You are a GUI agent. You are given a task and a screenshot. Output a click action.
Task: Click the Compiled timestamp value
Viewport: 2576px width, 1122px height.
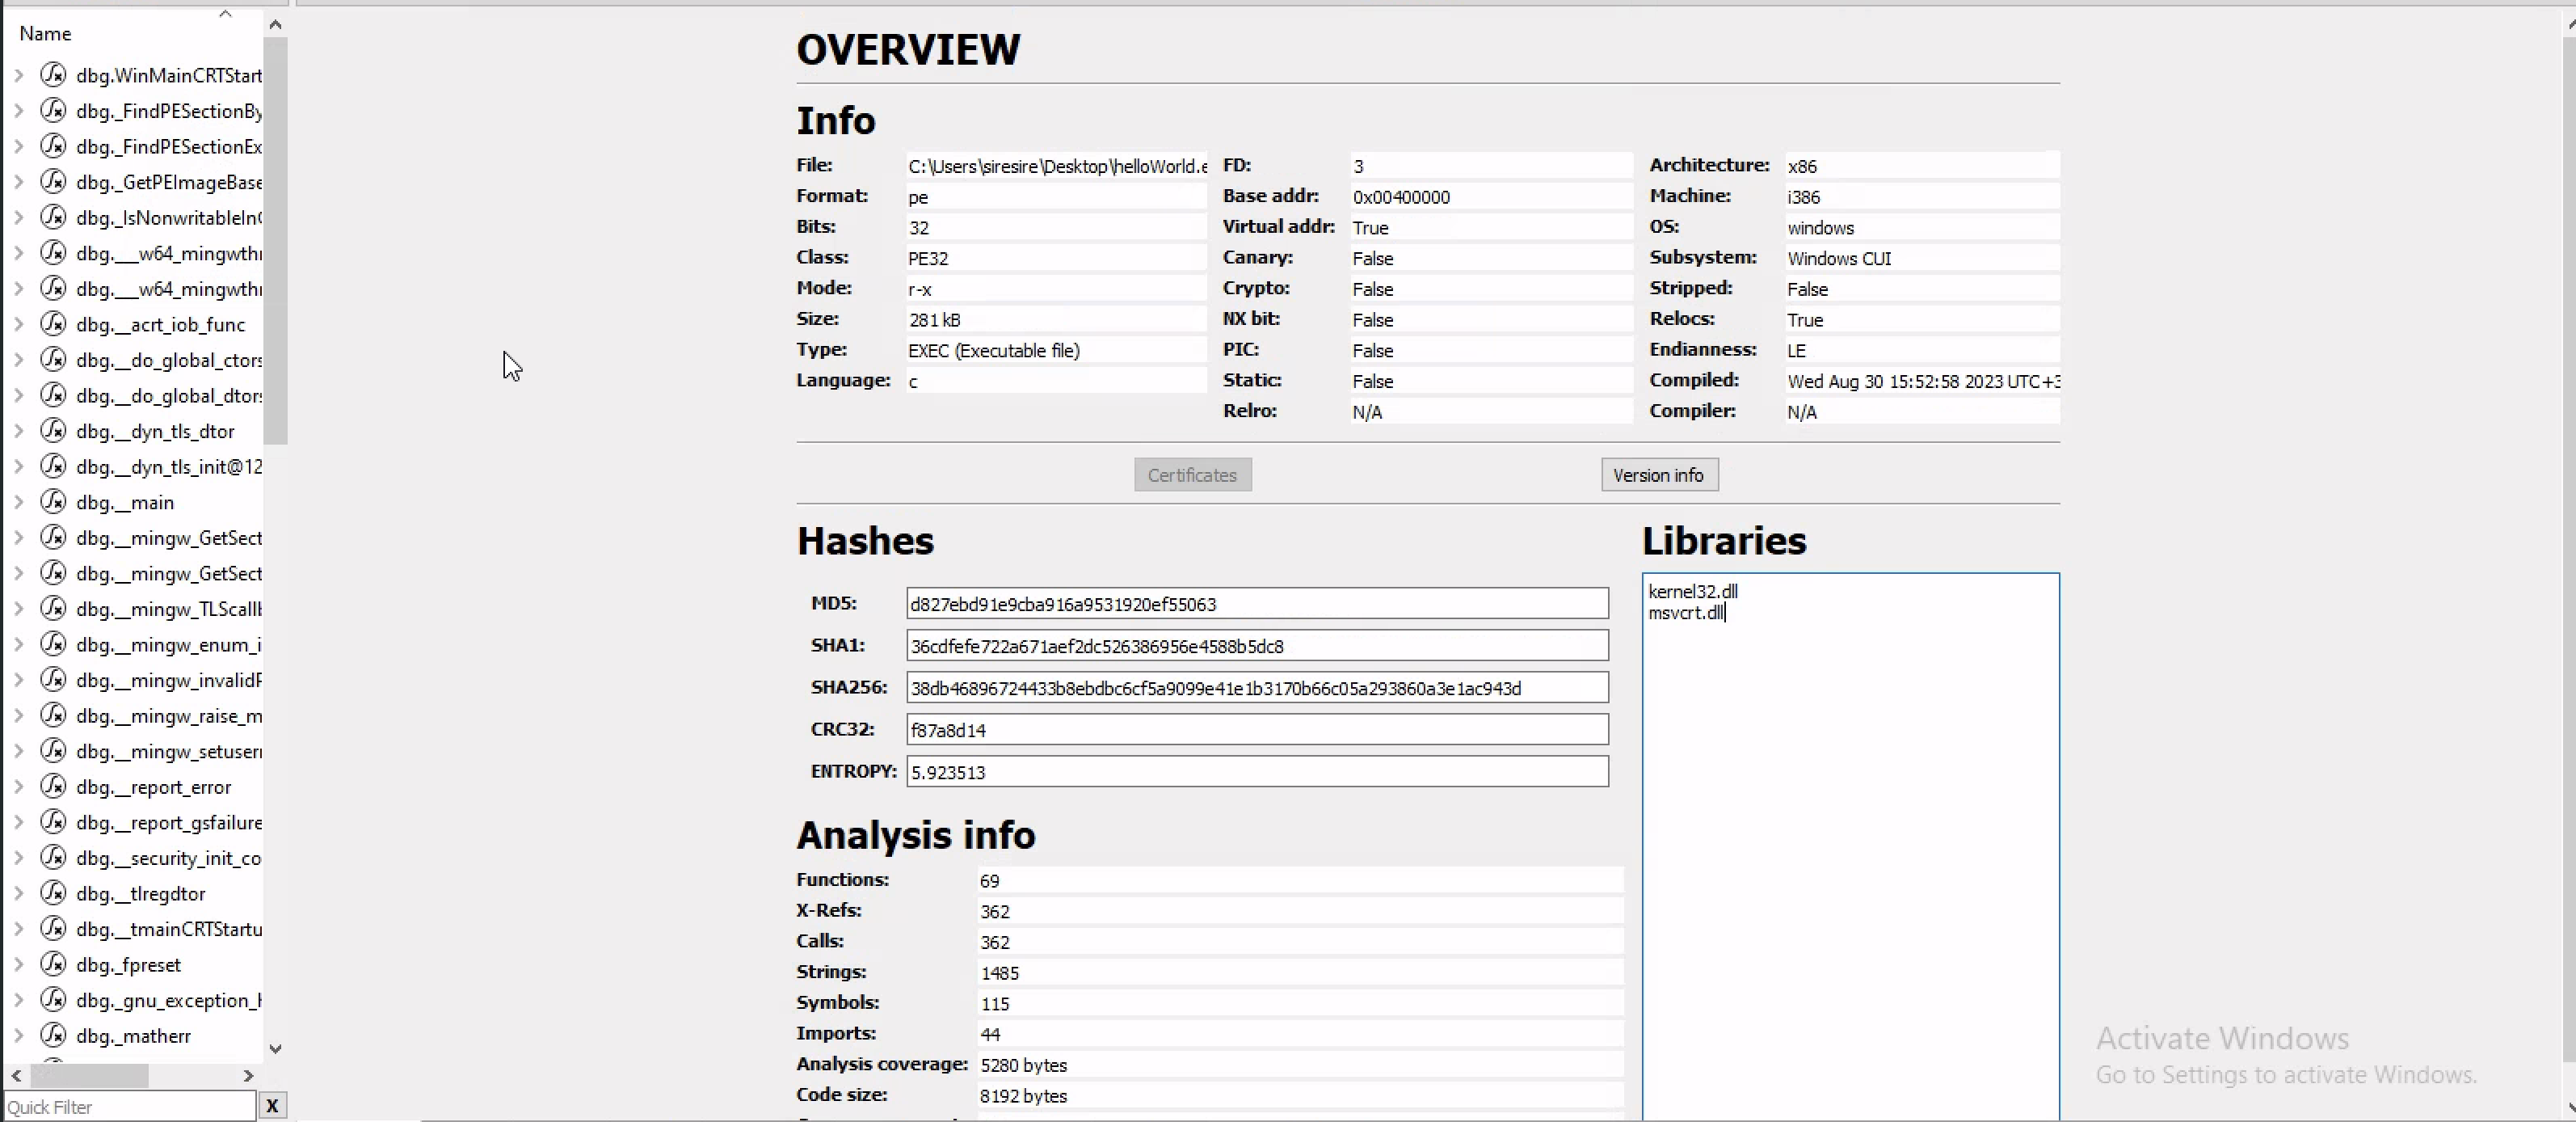pyautogui.click(x=1923, y=381)
